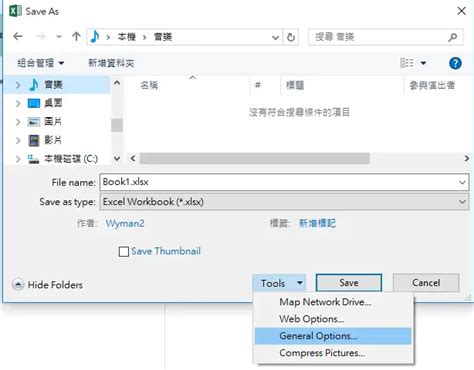
Task: Go up one folder level
Action: tap(76, 36)
